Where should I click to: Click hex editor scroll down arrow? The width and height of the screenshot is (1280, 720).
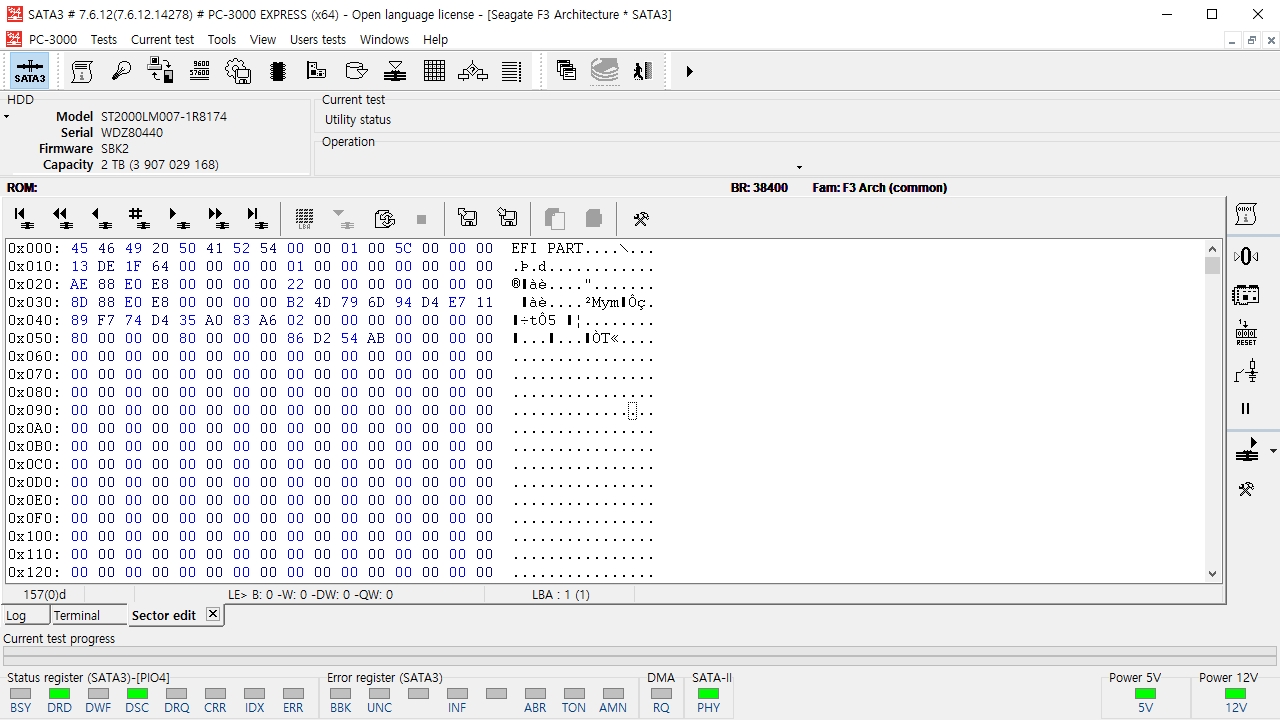1213,574
